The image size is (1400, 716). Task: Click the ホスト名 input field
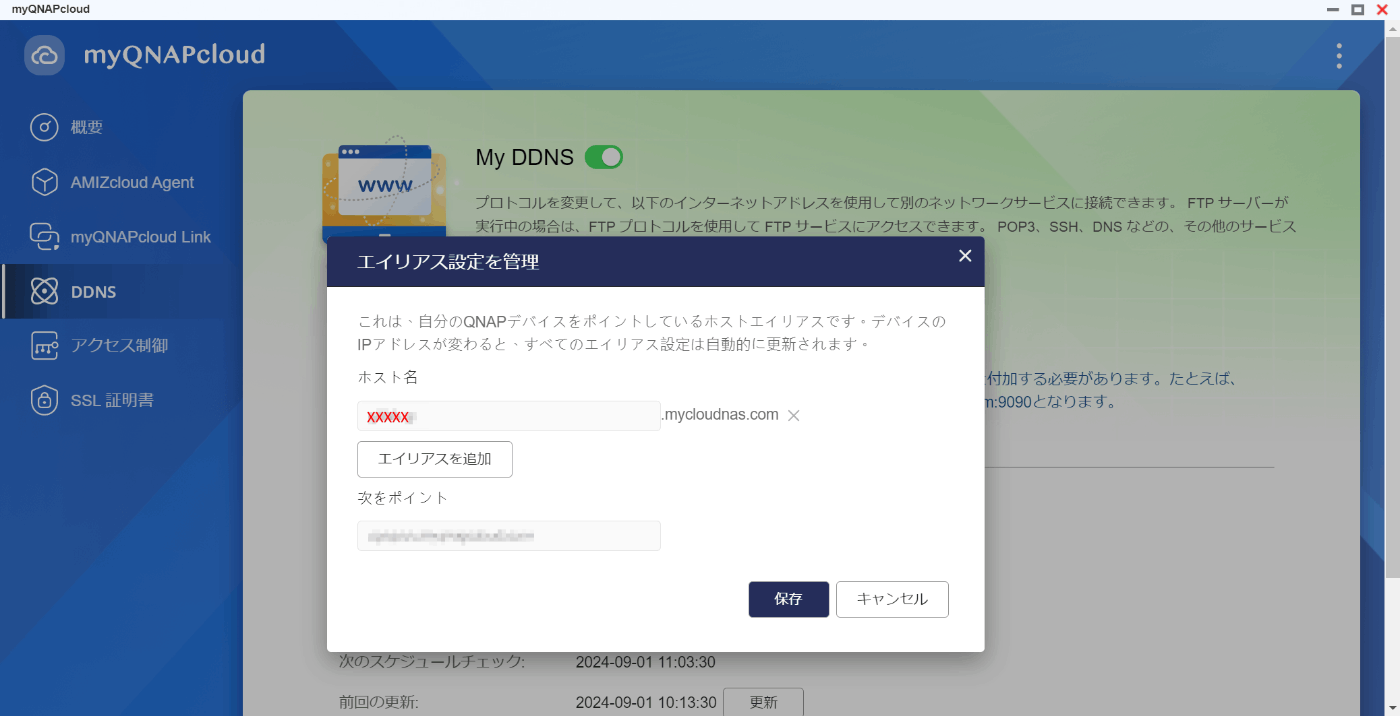pos(509,416)
